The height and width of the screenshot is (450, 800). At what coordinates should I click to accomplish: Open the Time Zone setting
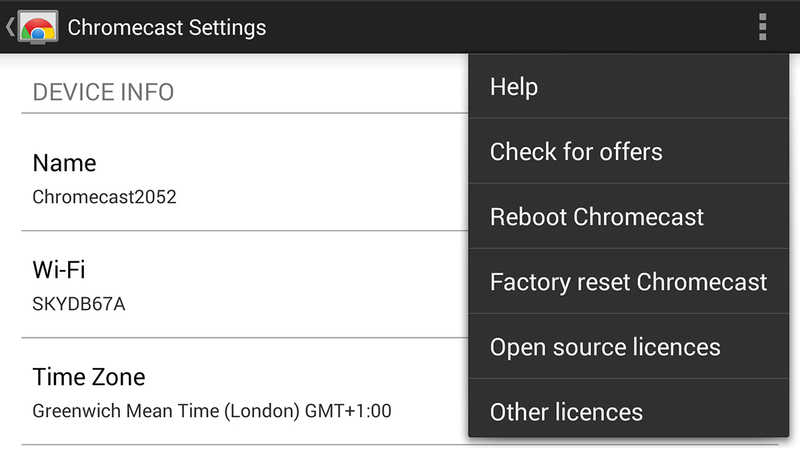click(x=244, y=392)
